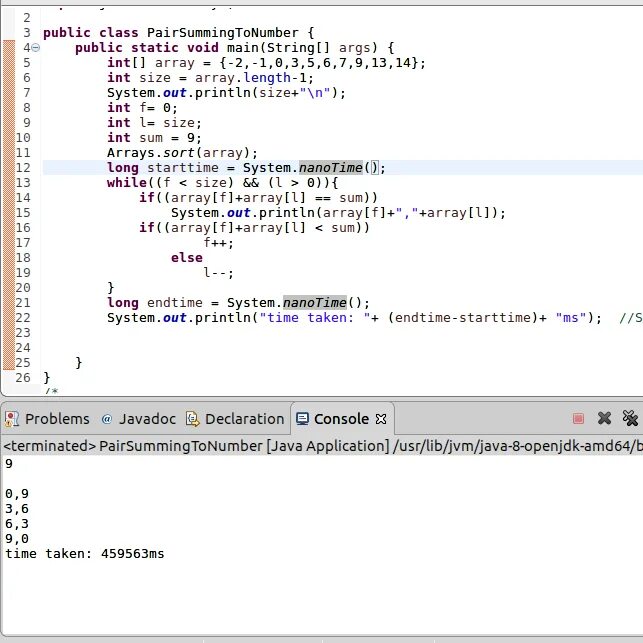Screen dimensions: 643x643
Task: Click console output line '0,9'
Action: pyautogui.click(x=17, y=494)
